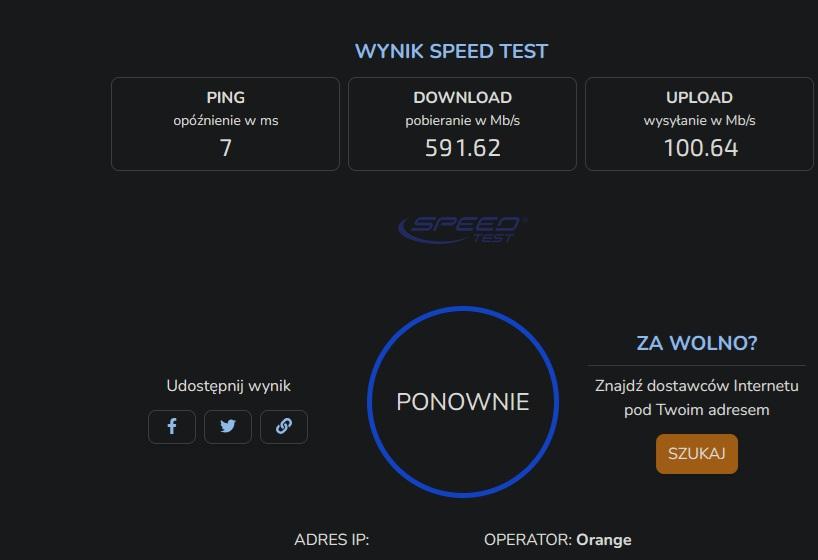Click the WYNIK SPEED TEST heading
The width and height of the screenshot is (818, 560).
click(451, 52)
